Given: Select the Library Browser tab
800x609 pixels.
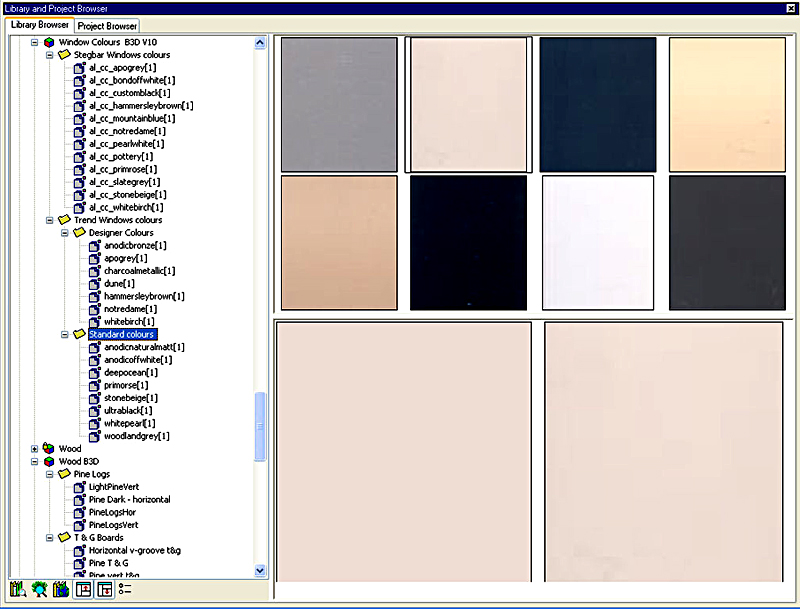Looking at the screenshot, I should coord(39,25).
